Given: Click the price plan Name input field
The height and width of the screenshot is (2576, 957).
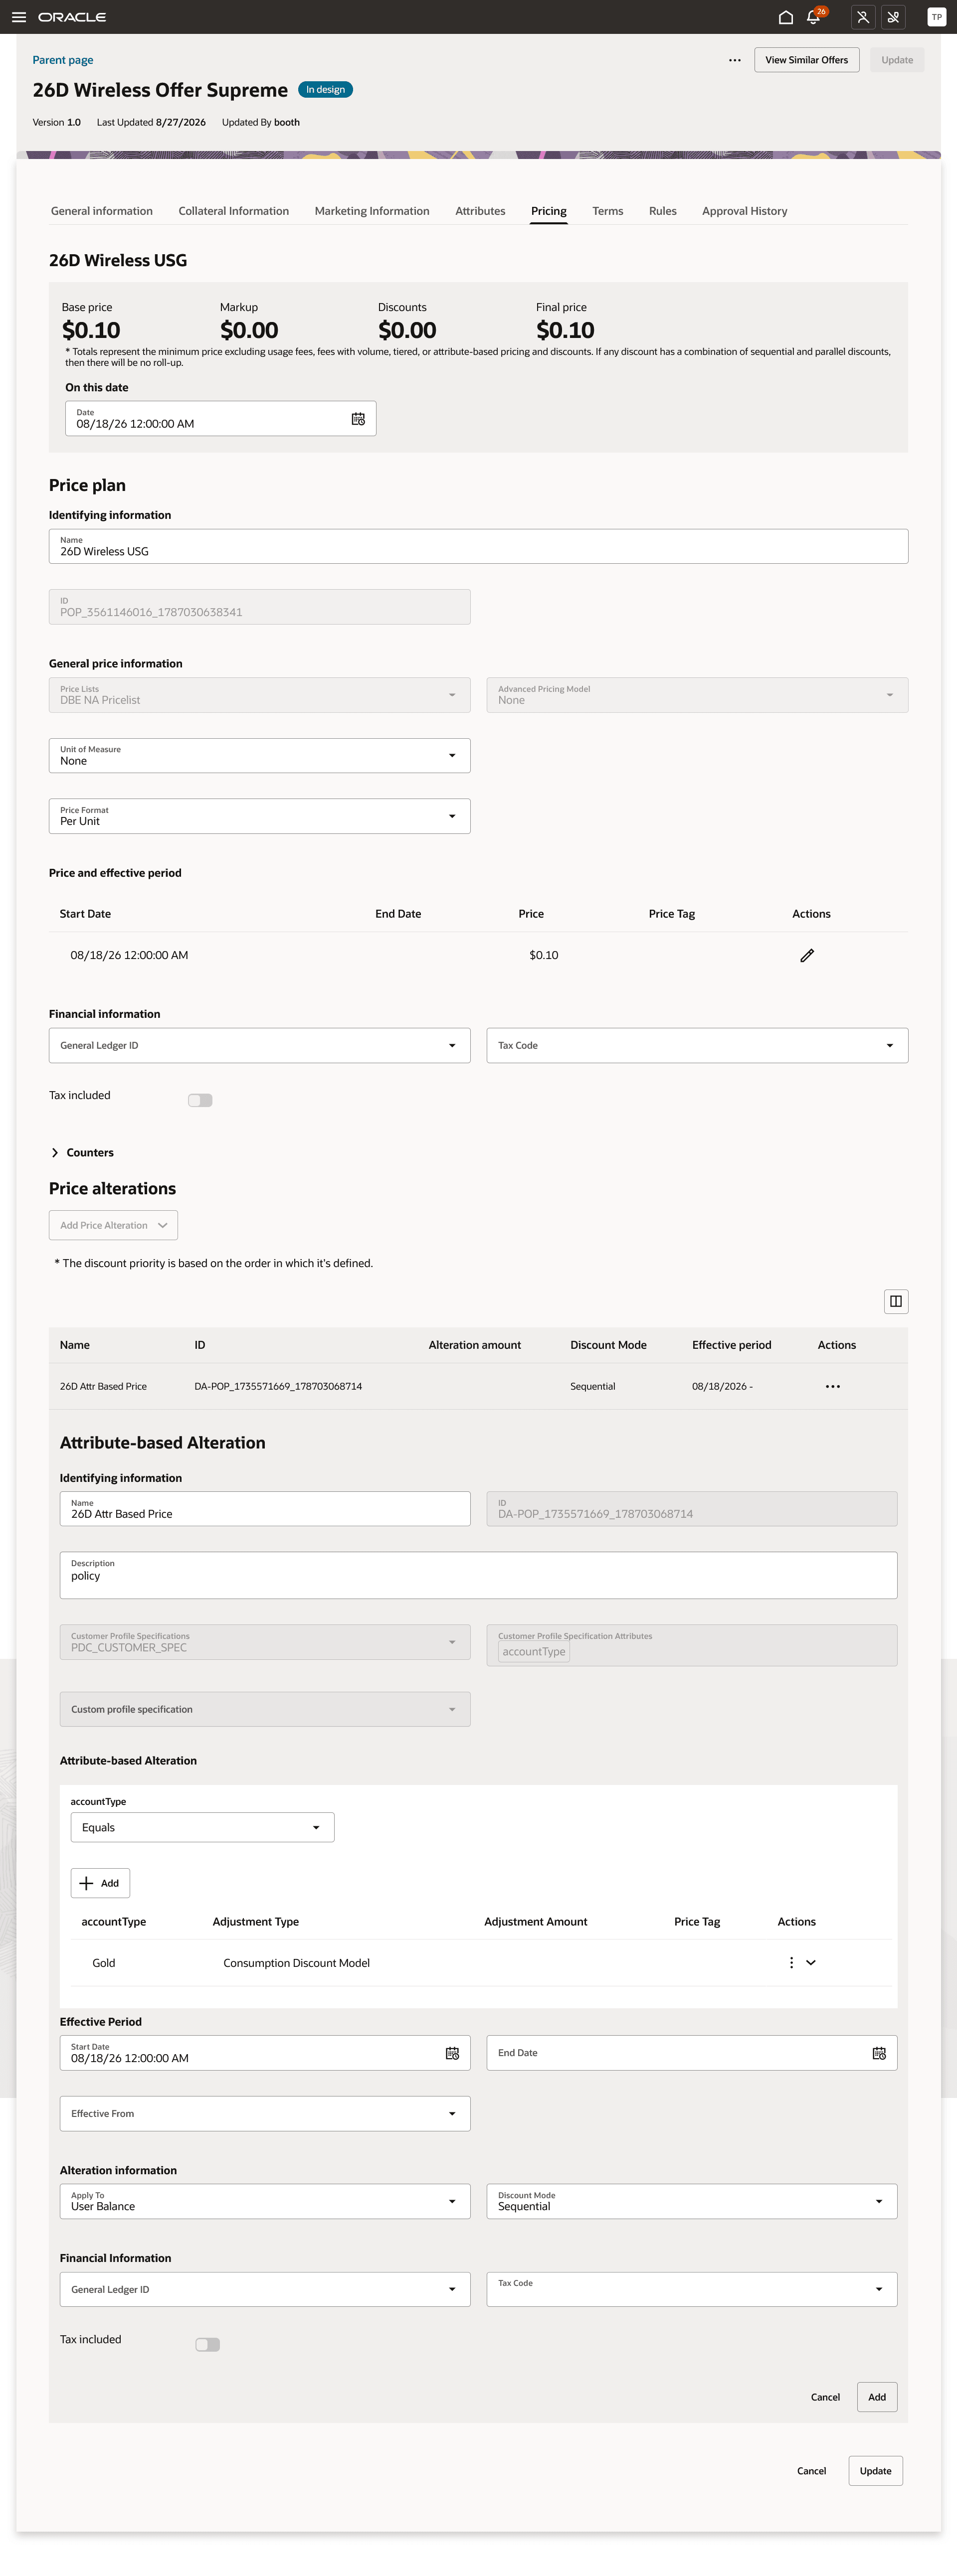Looking at the screenshot, I should pos(479,546).
